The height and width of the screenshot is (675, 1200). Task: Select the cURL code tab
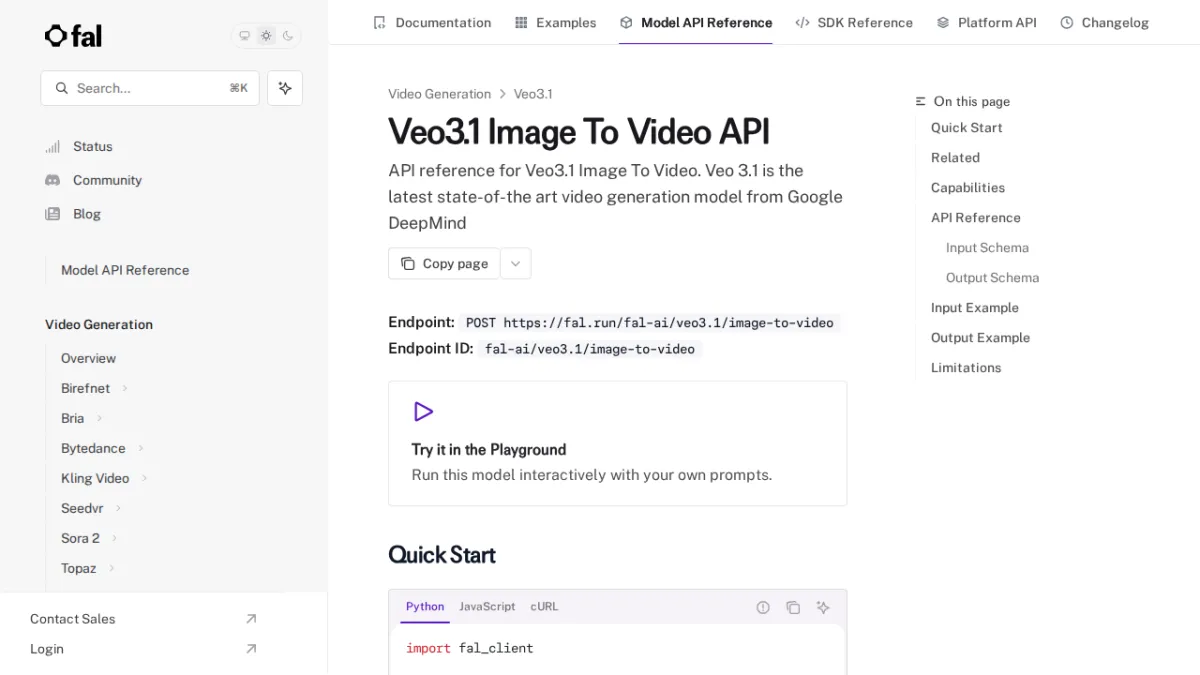pyautogui.click(x=544, y=607)
